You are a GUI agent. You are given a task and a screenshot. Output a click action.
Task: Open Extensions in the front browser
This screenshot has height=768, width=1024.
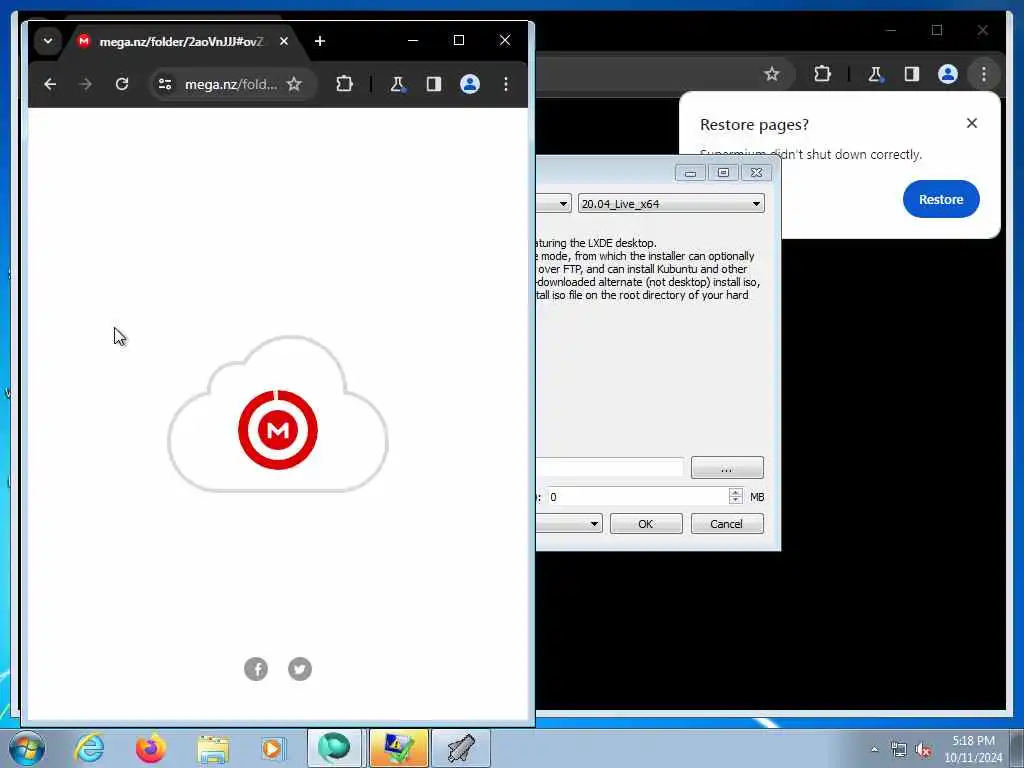(x=344, y=84)
